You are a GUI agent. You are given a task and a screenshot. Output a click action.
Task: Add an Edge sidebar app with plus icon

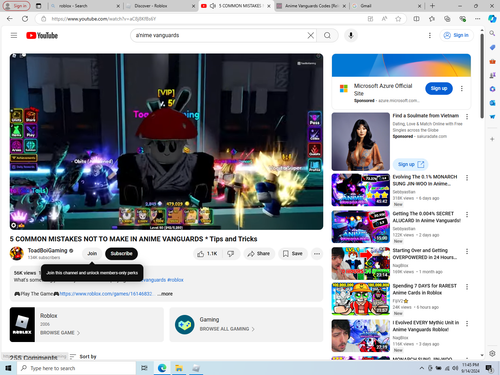(x=492, y=139)
